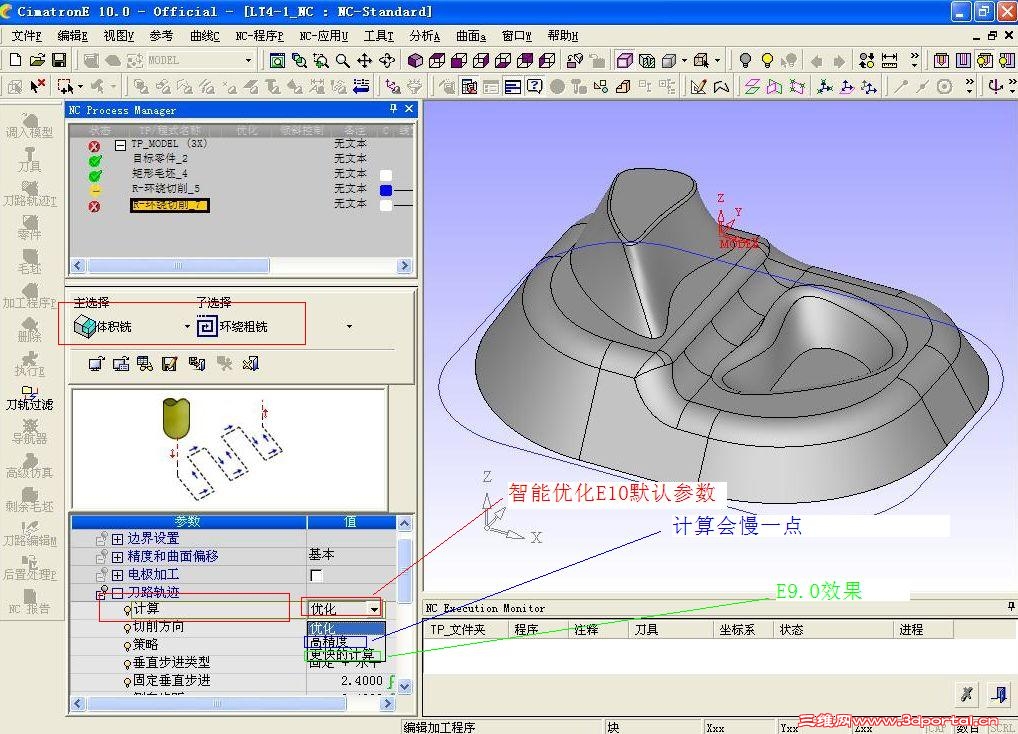Click the measure ruler icon
This screenshot has width=1018, height=734.
(x=889, y=60)
